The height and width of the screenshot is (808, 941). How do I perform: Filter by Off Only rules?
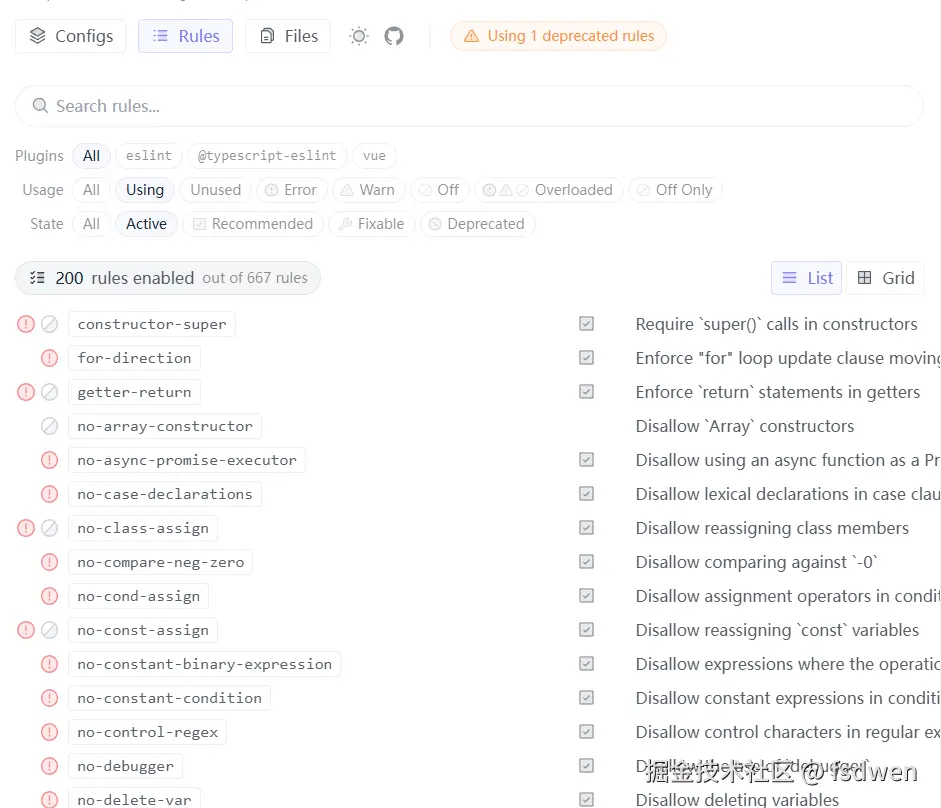(675, 190)
